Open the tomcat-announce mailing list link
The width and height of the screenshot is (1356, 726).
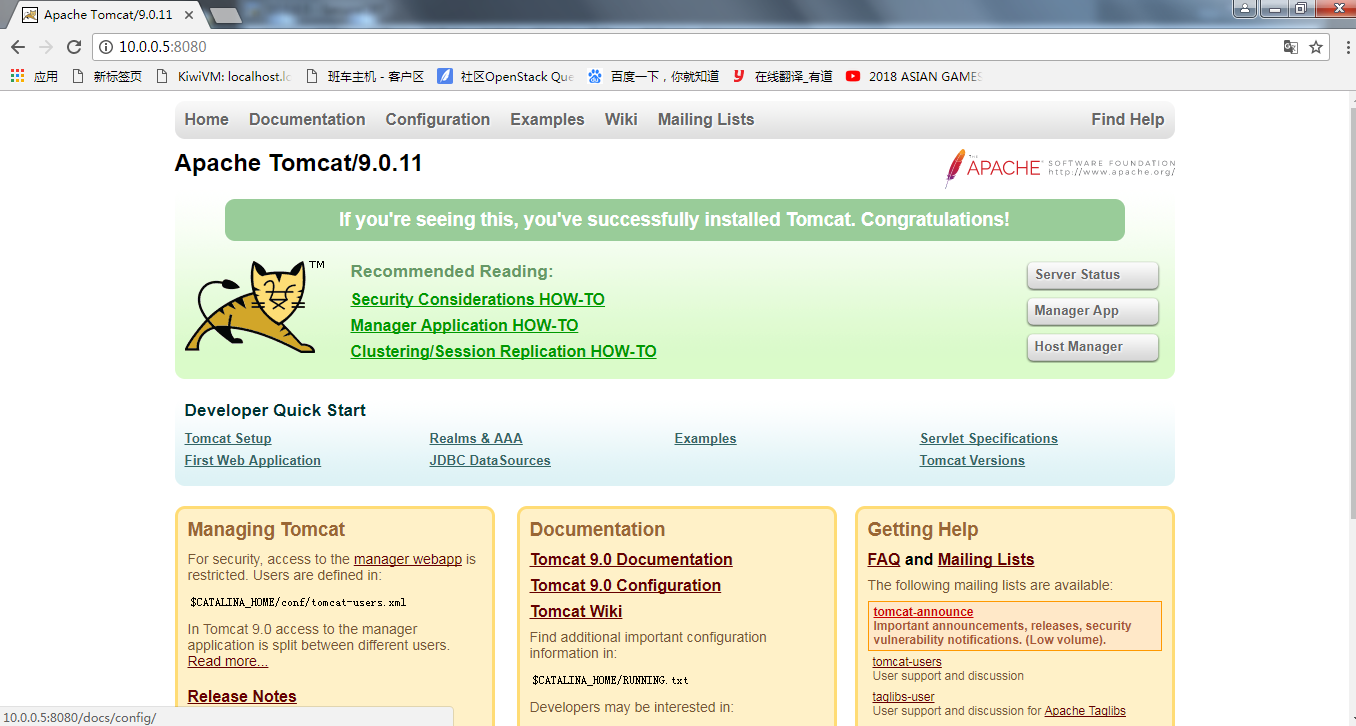click(x=923, y=611)
